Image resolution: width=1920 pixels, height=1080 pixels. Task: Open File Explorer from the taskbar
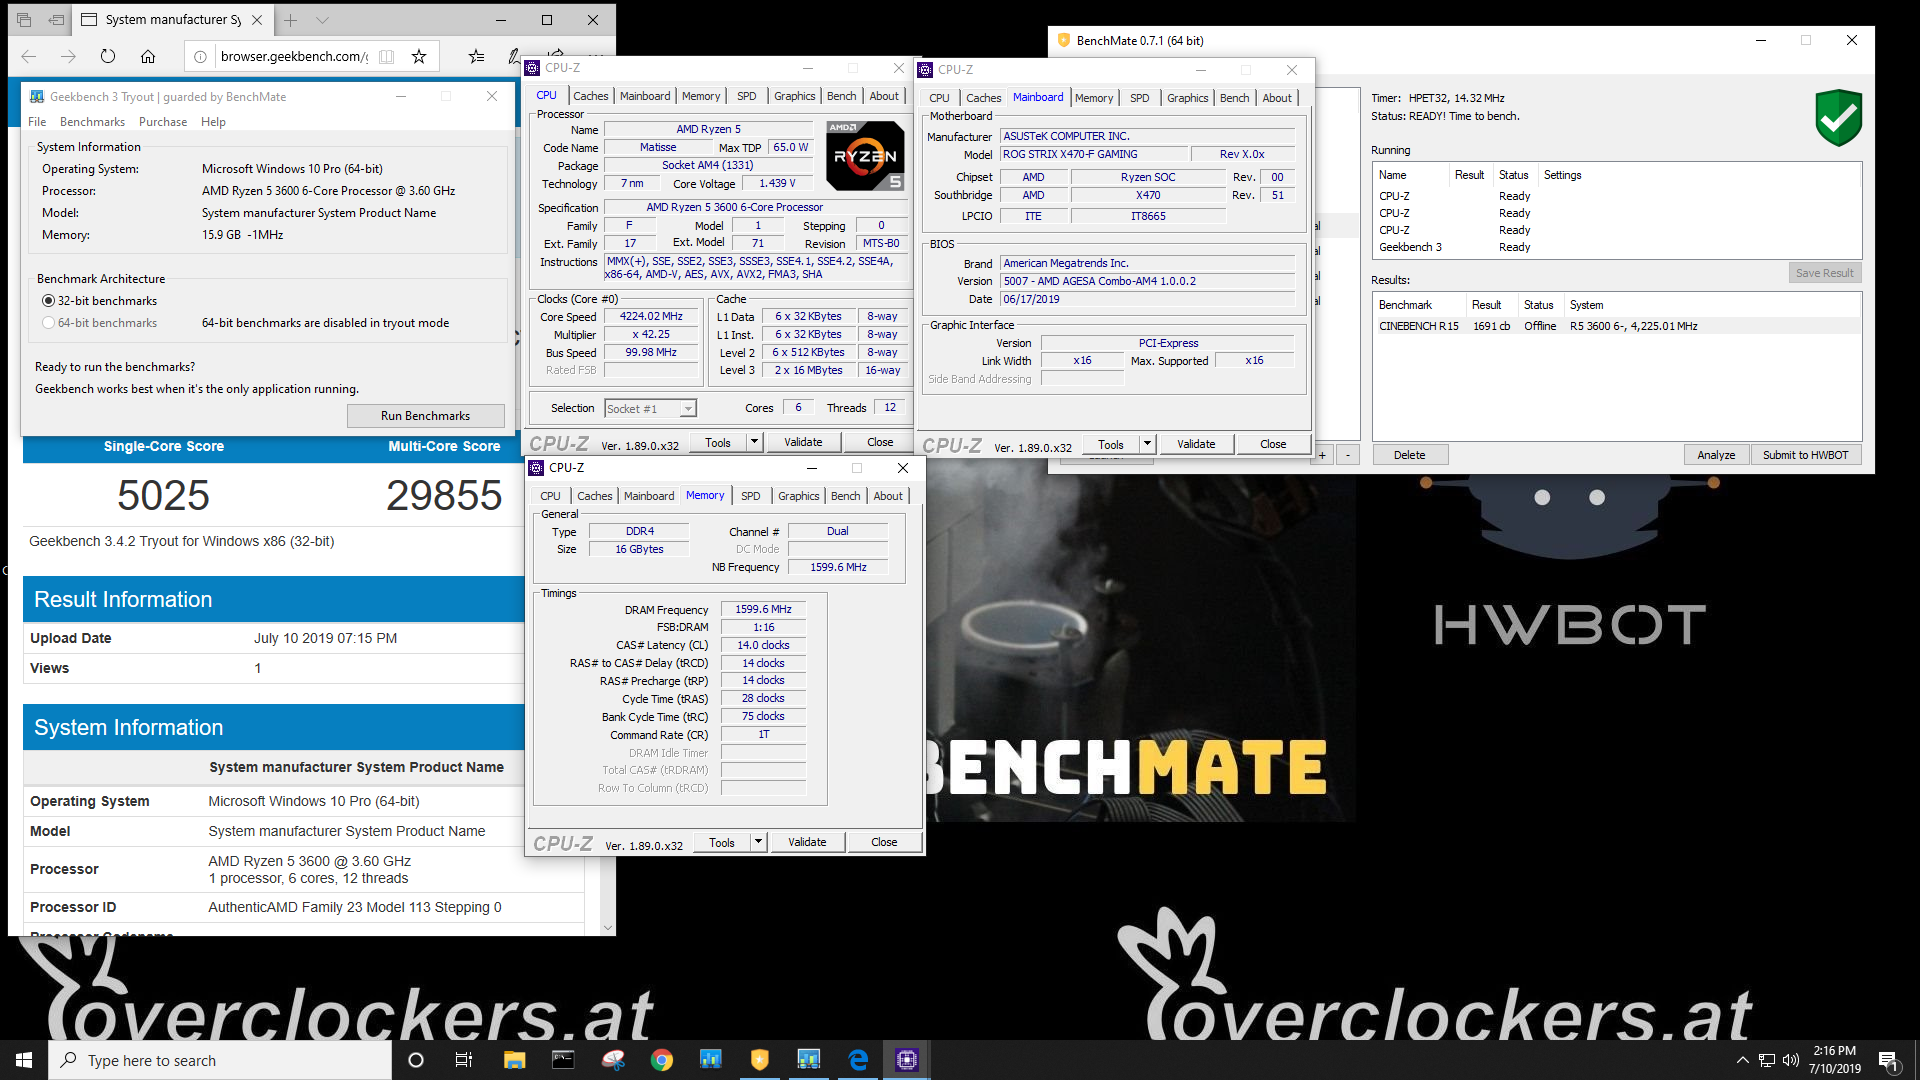tap(514, 1060)
